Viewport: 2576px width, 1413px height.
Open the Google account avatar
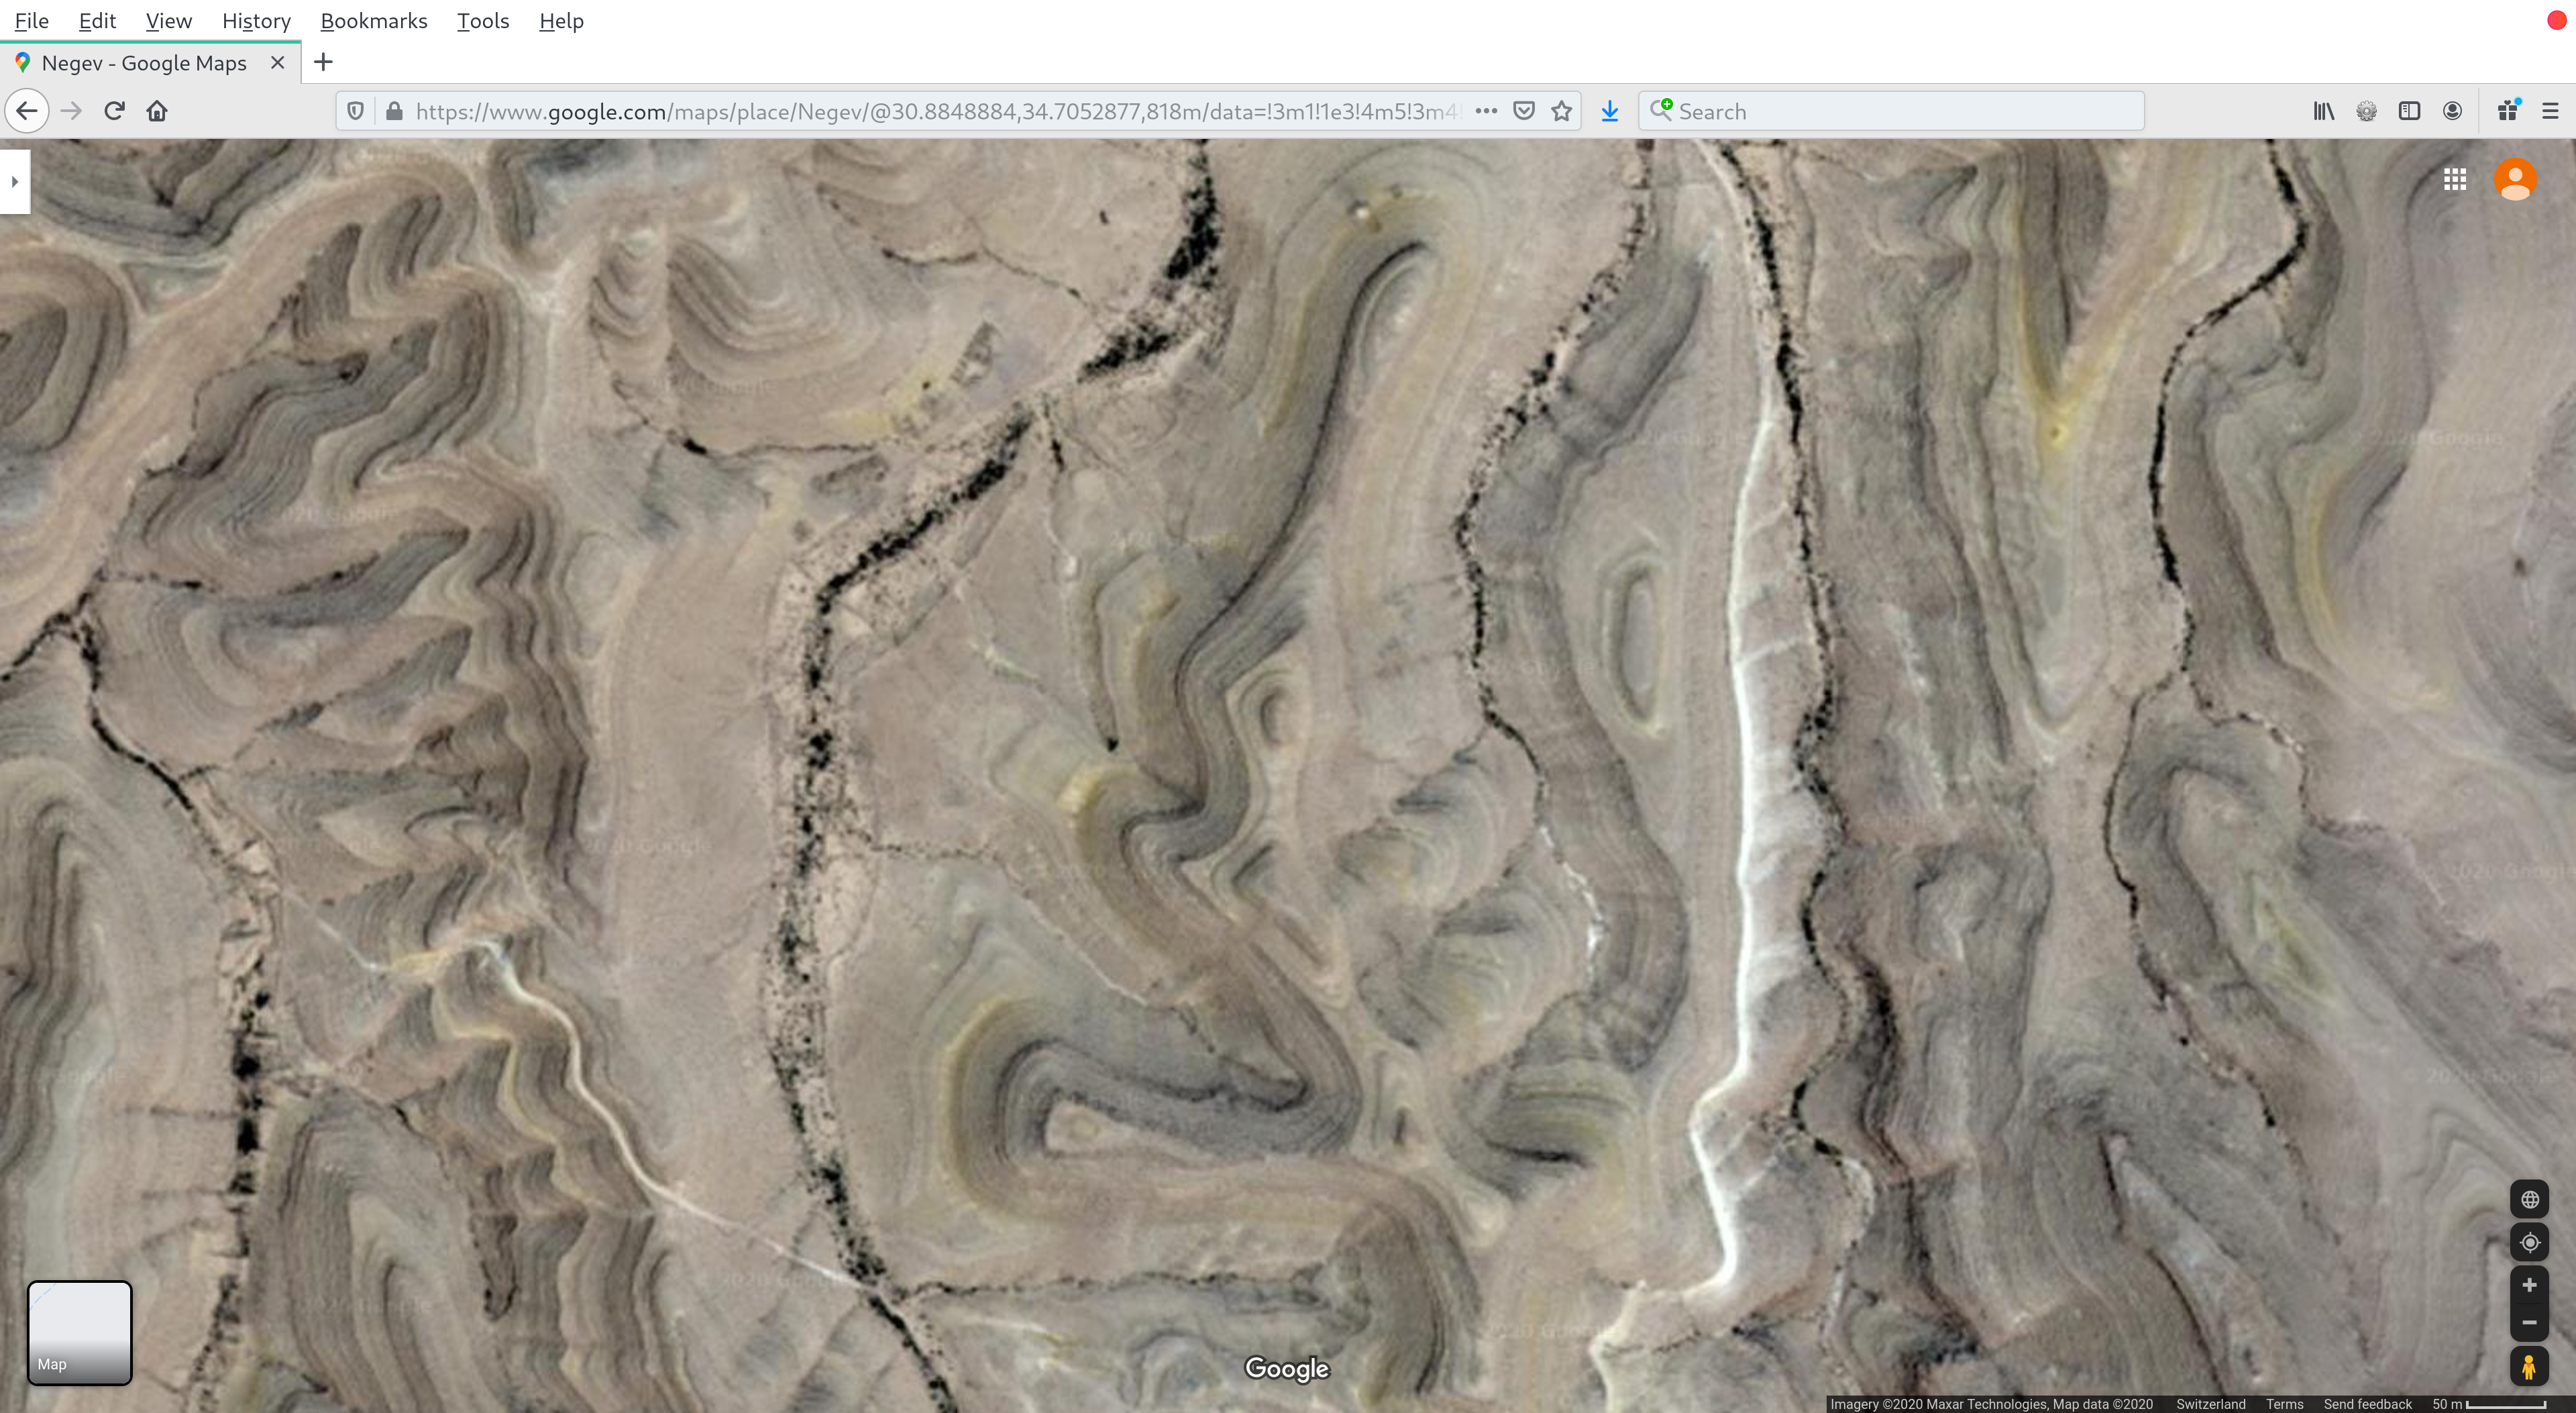click(x=2515, y=180)
